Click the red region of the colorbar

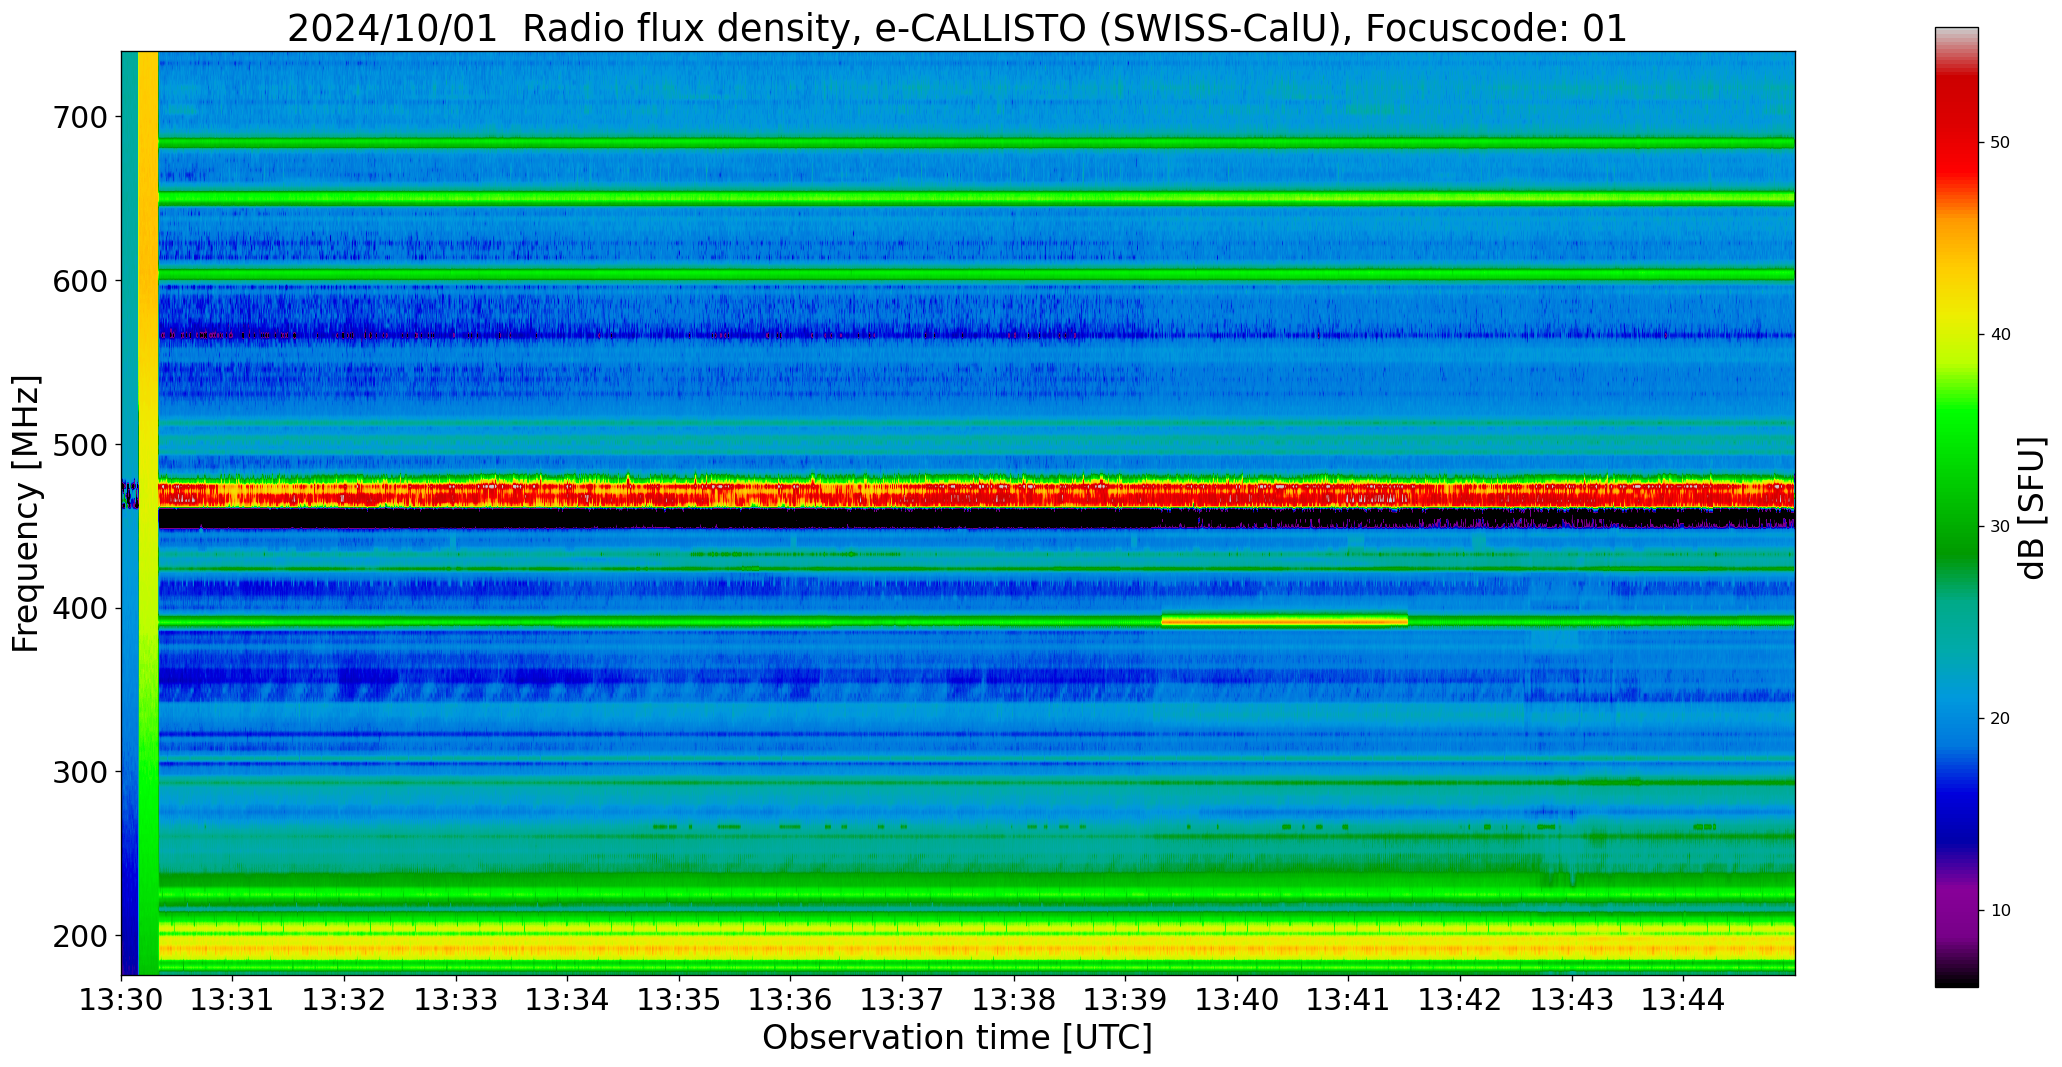click(x=1956, y=130)
